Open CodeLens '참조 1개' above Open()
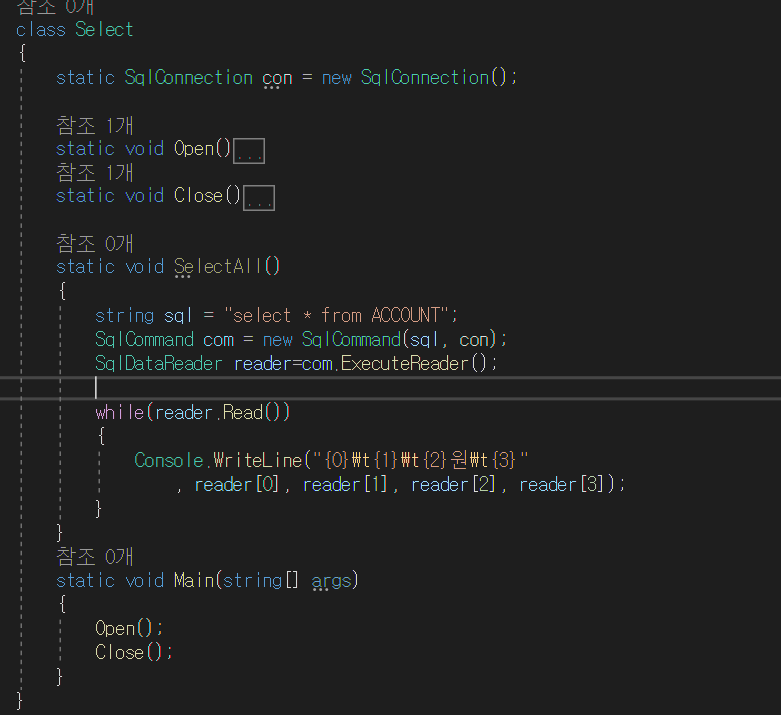781x715 pixels. point(95,125)
